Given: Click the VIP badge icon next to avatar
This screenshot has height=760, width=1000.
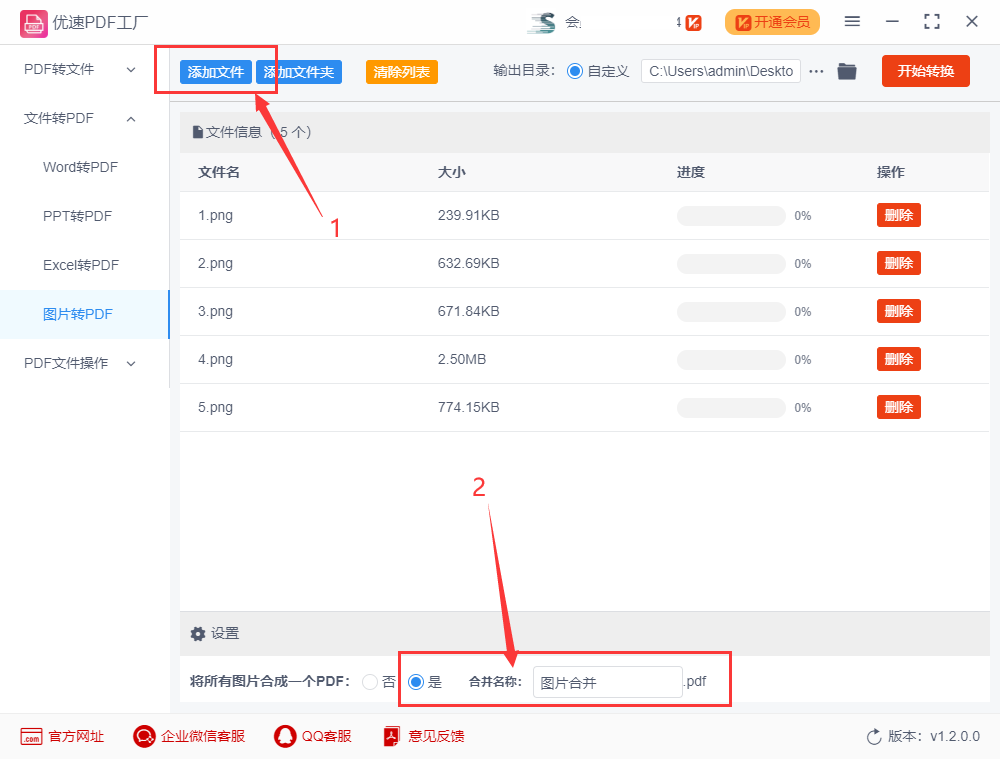Looking at the screenshot, I should point(693,23).
